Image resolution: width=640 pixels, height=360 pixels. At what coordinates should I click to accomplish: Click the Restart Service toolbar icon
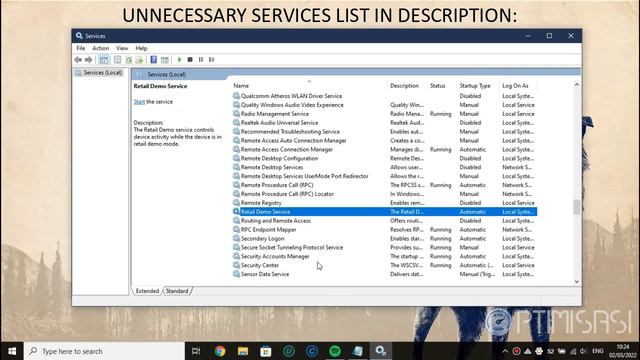[x=211, y=60]
